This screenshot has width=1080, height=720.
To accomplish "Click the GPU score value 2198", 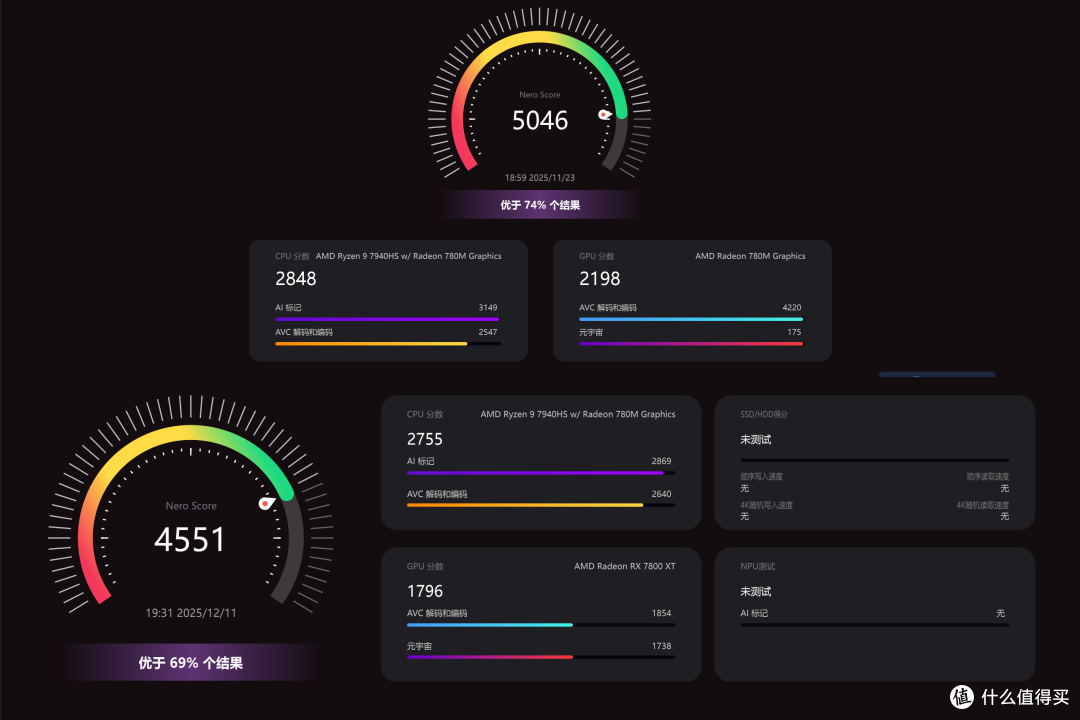I will [x=599, y=278].
